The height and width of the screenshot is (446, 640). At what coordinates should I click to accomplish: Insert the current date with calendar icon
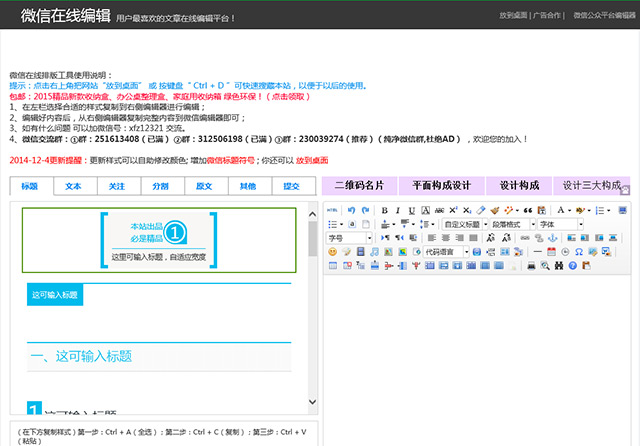click(551, 252)
